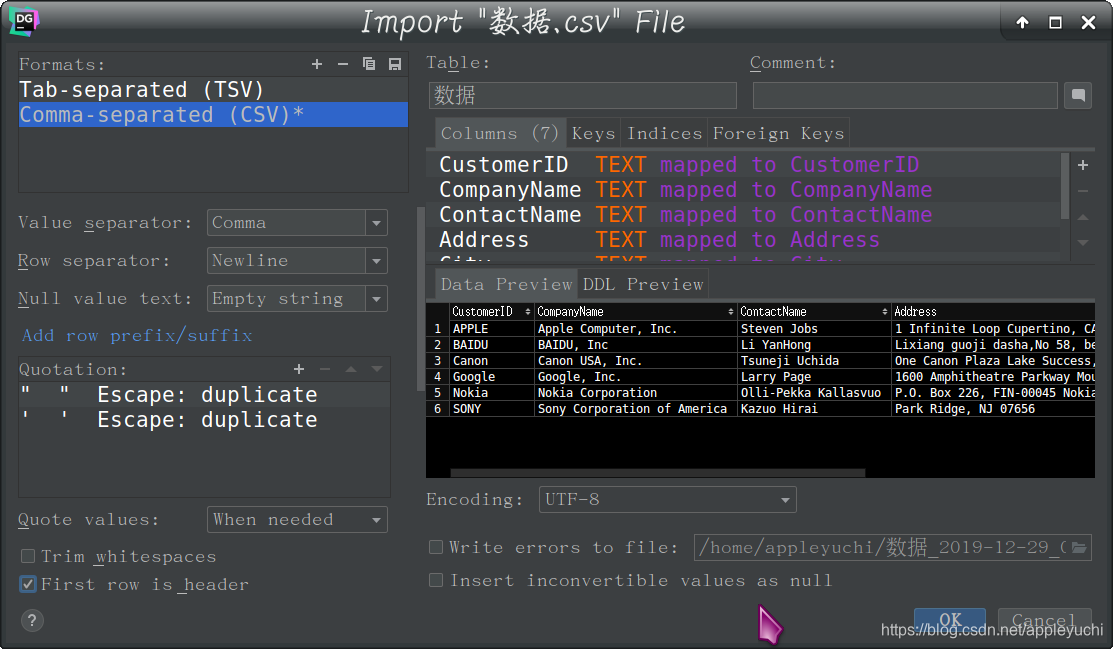Screen dimensions: 1113x649
Task: Click the OK button
Action: pos(949,619)
